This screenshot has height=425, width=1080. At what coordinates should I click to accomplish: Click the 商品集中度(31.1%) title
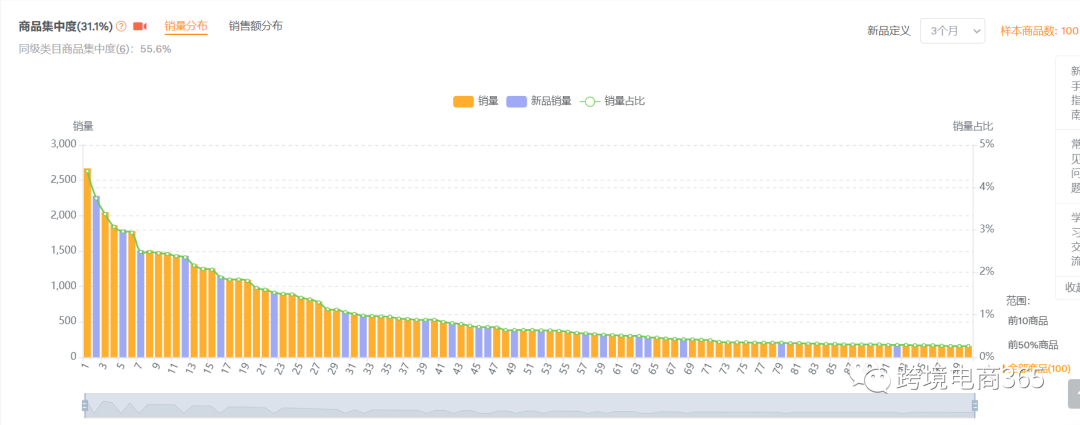click(x=65, y=26)
